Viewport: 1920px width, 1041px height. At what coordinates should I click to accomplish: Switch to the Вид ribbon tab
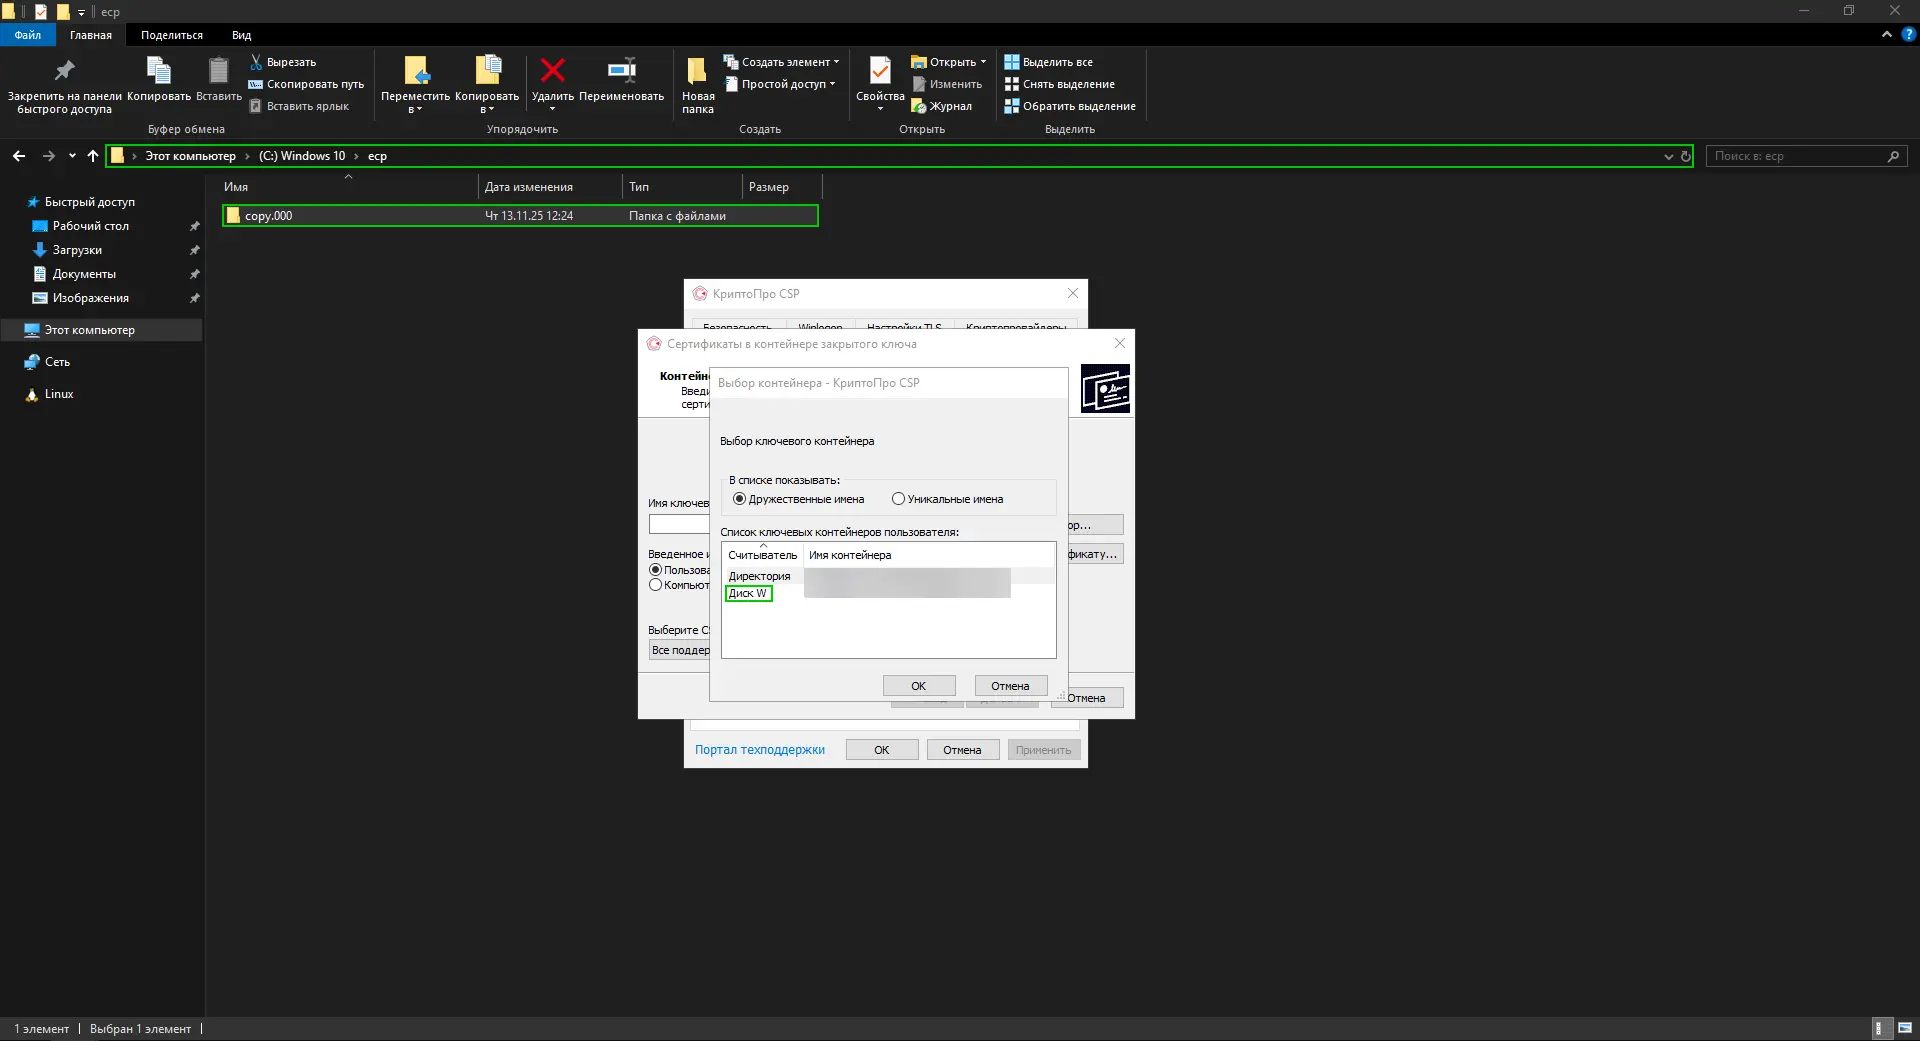tap(241, 35)
